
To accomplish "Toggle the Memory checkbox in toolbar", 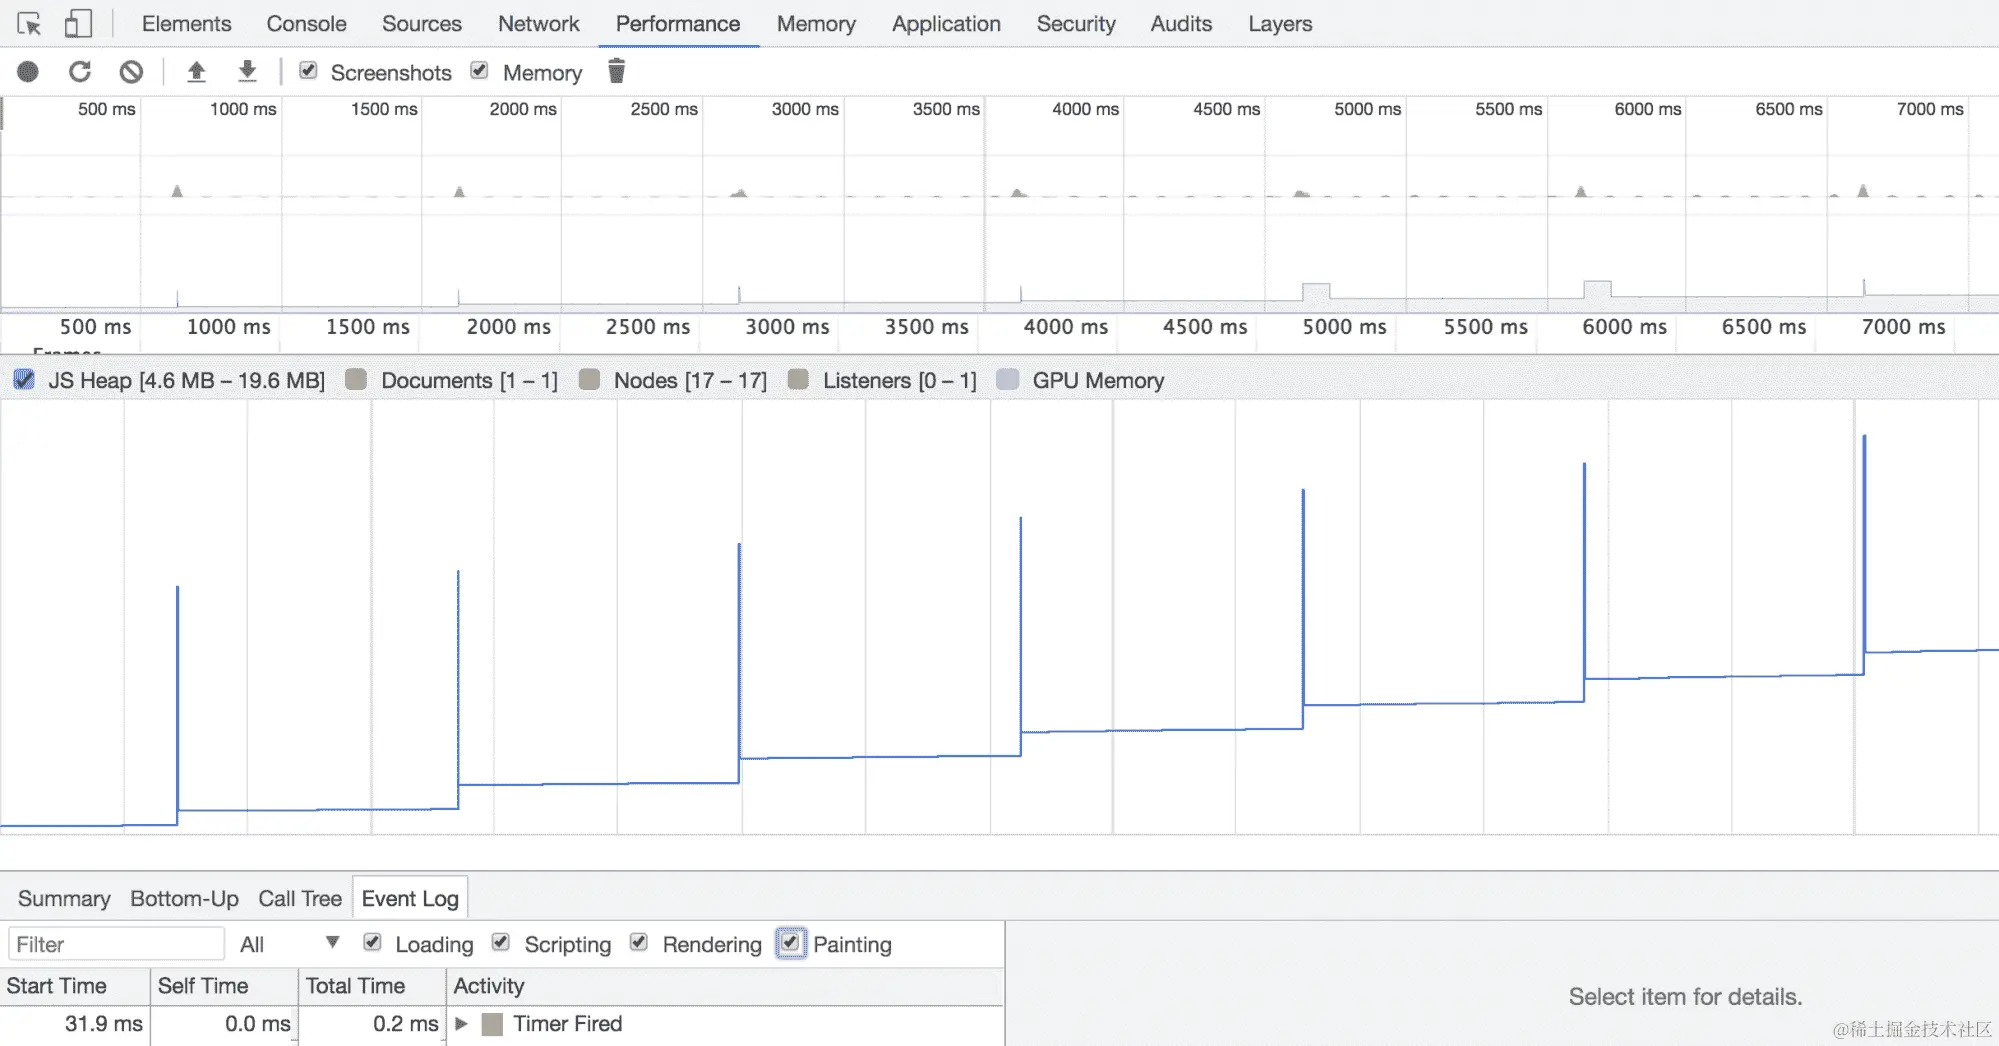I will [x=480, y=71].
